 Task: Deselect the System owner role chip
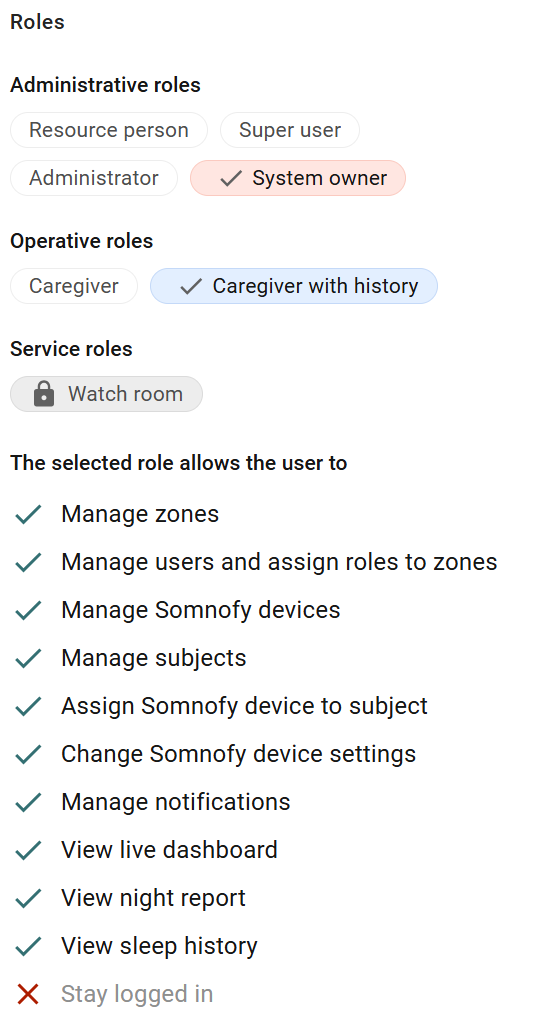click(298, 178)
